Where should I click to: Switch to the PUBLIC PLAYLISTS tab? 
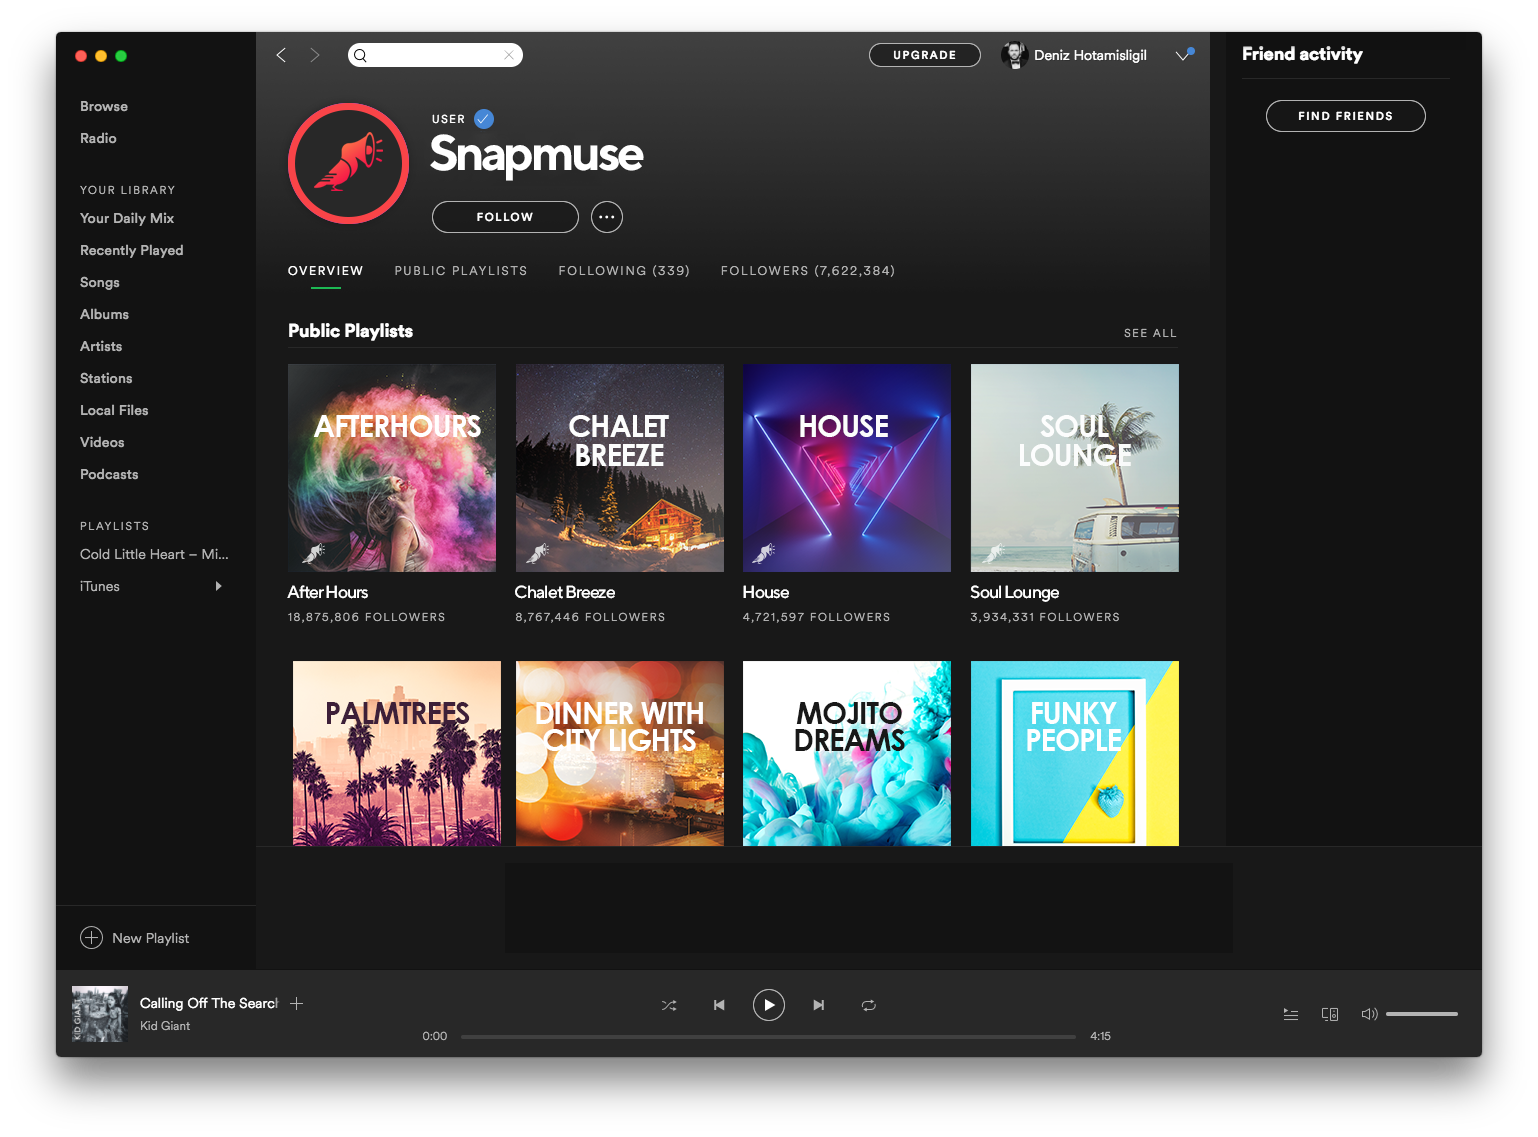pos(461,271)
